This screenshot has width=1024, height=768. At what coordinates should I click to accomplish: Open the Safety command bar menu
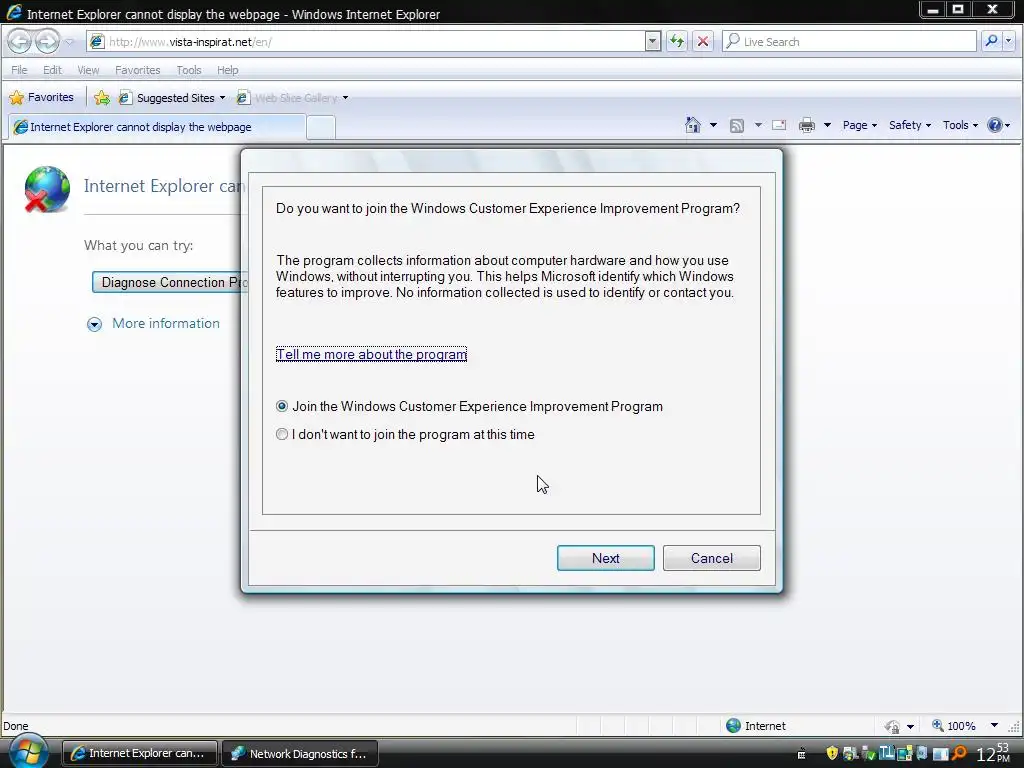tap(909, 125)
